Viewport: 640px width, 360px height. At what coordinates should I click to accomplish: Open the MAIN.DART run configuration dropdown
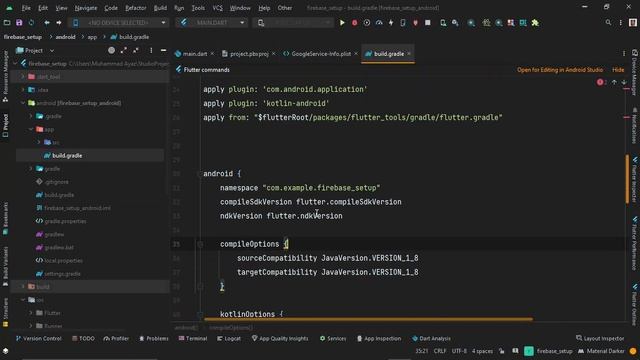[211, 22]
